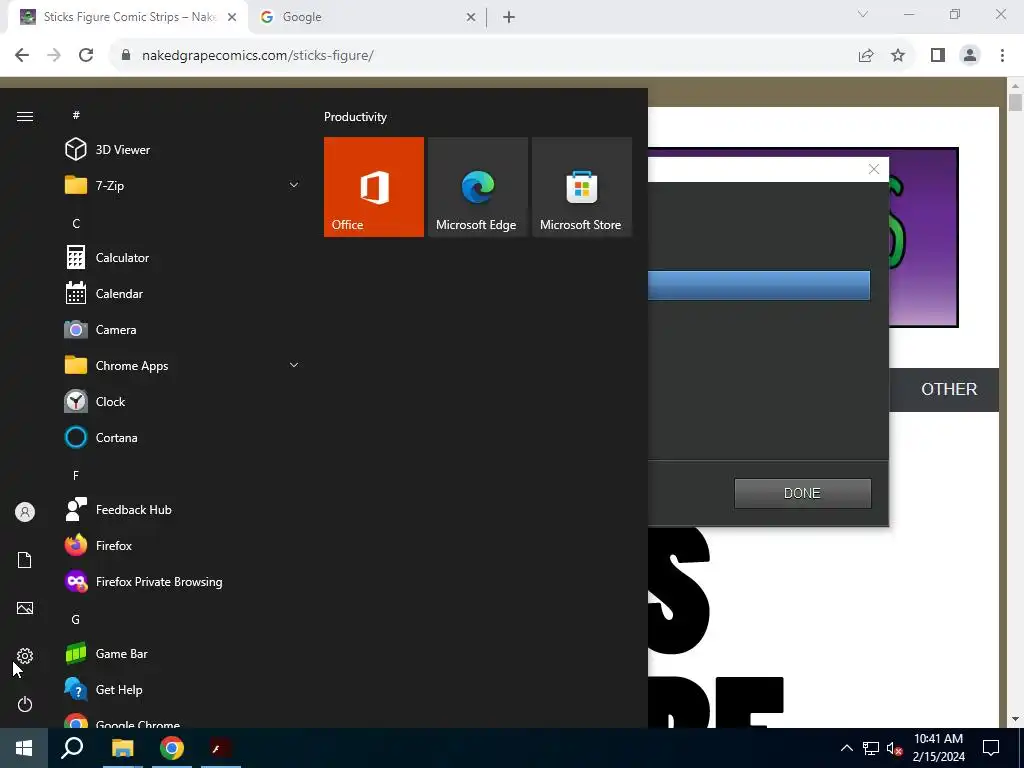Close the Sticks Figure tab
Screen dimensions: 1024x768
(x=232, y=17)
